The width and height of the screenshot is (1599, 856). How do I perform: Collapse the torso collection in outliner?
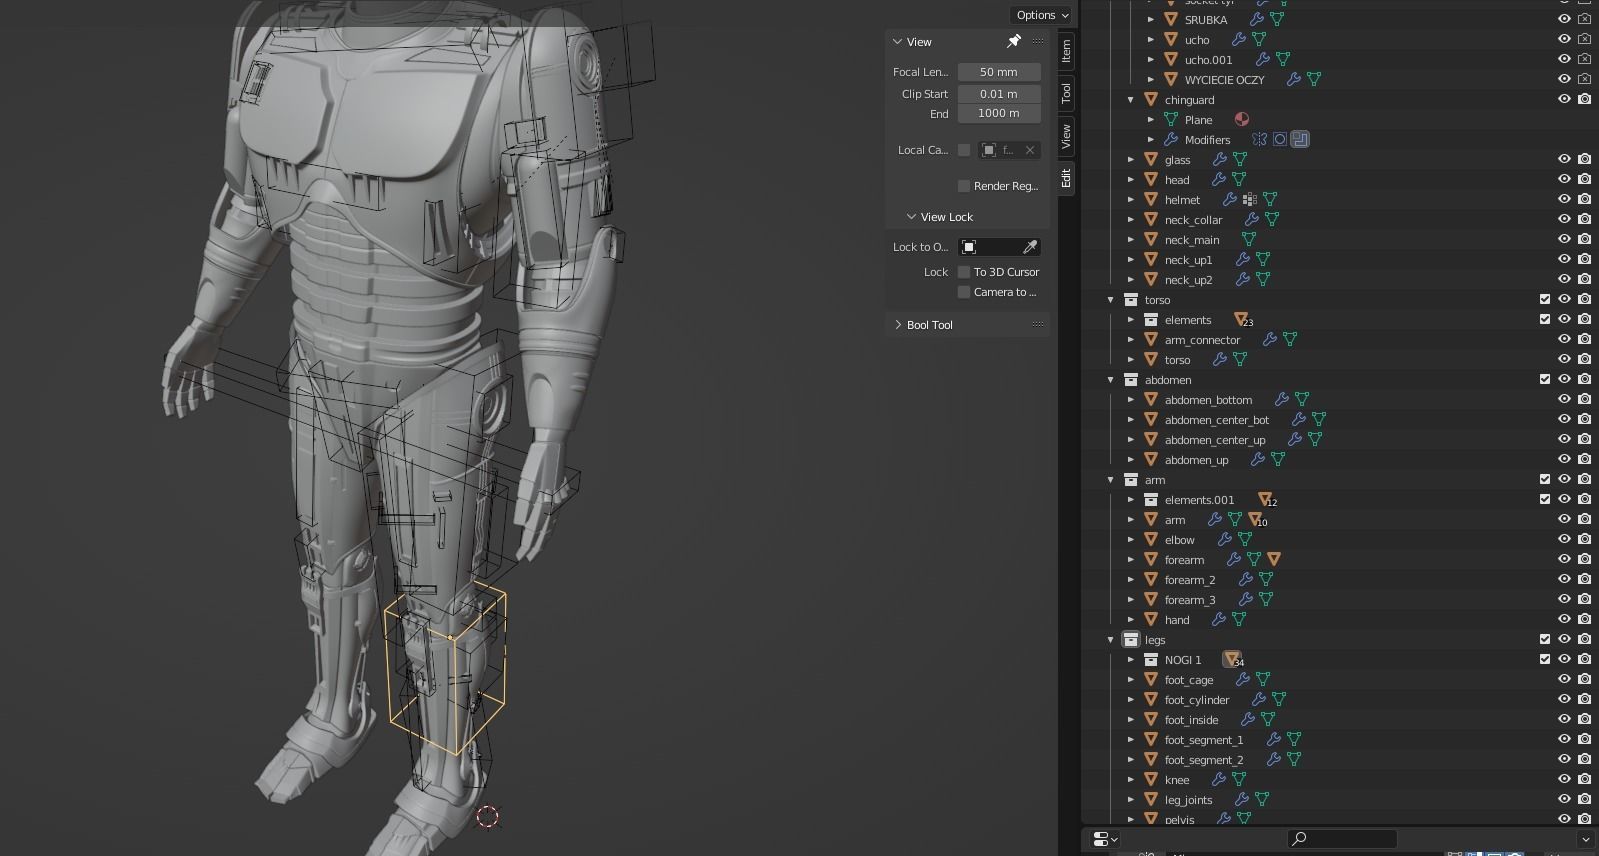1111,300
